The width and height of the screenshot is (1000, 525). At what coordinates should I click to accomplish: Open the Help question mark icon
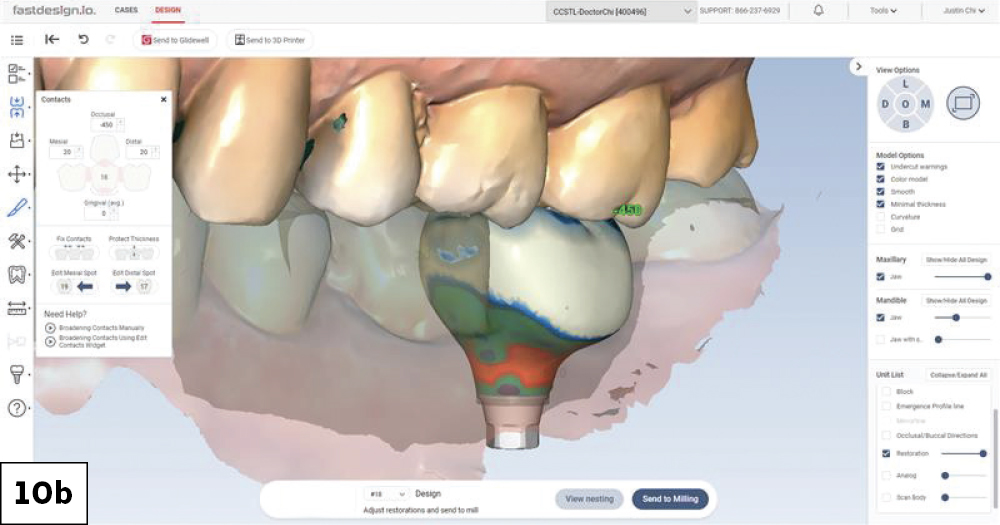[17, 408]
